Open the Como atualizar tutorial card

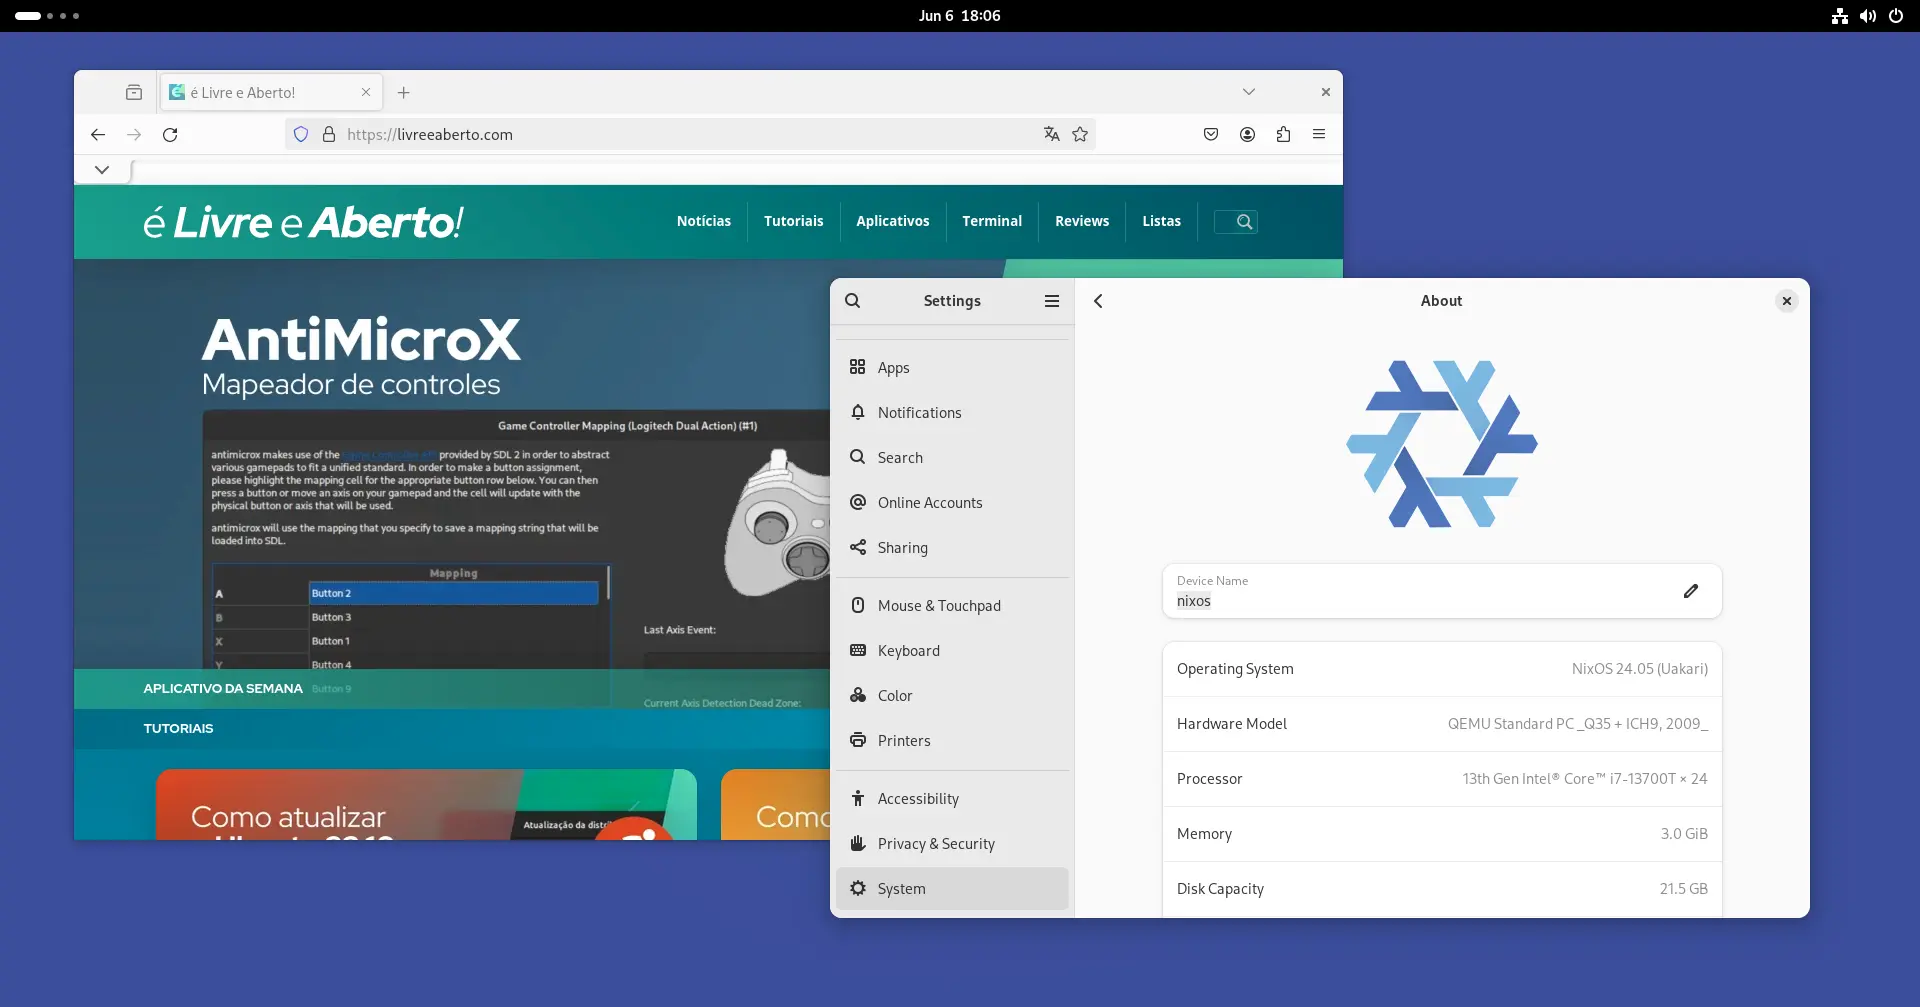[x=426, y=804]
